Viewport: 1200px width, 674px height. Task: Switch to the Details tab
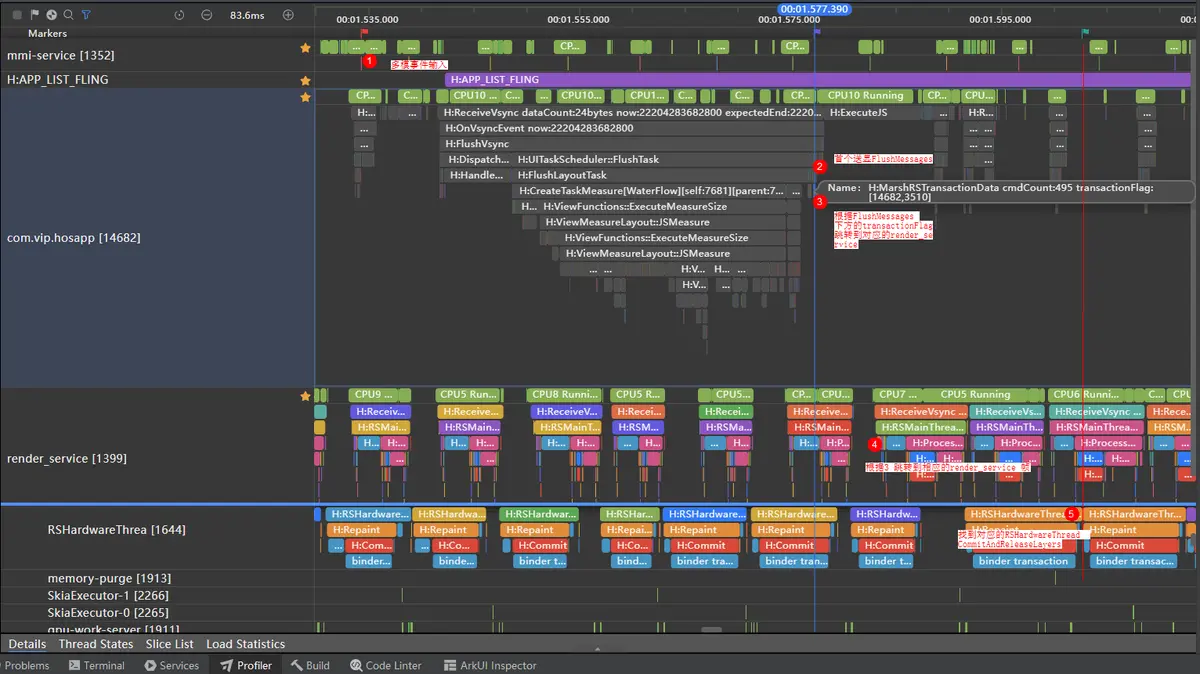pos(27,644)
